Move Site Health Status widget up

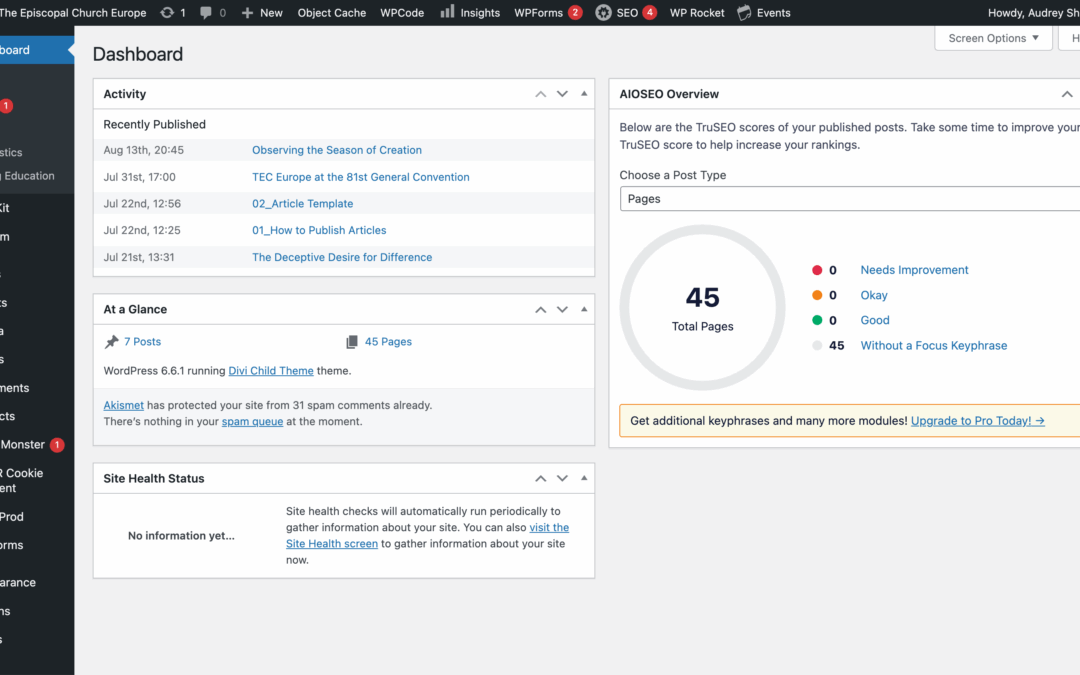(x=541, y=478)
